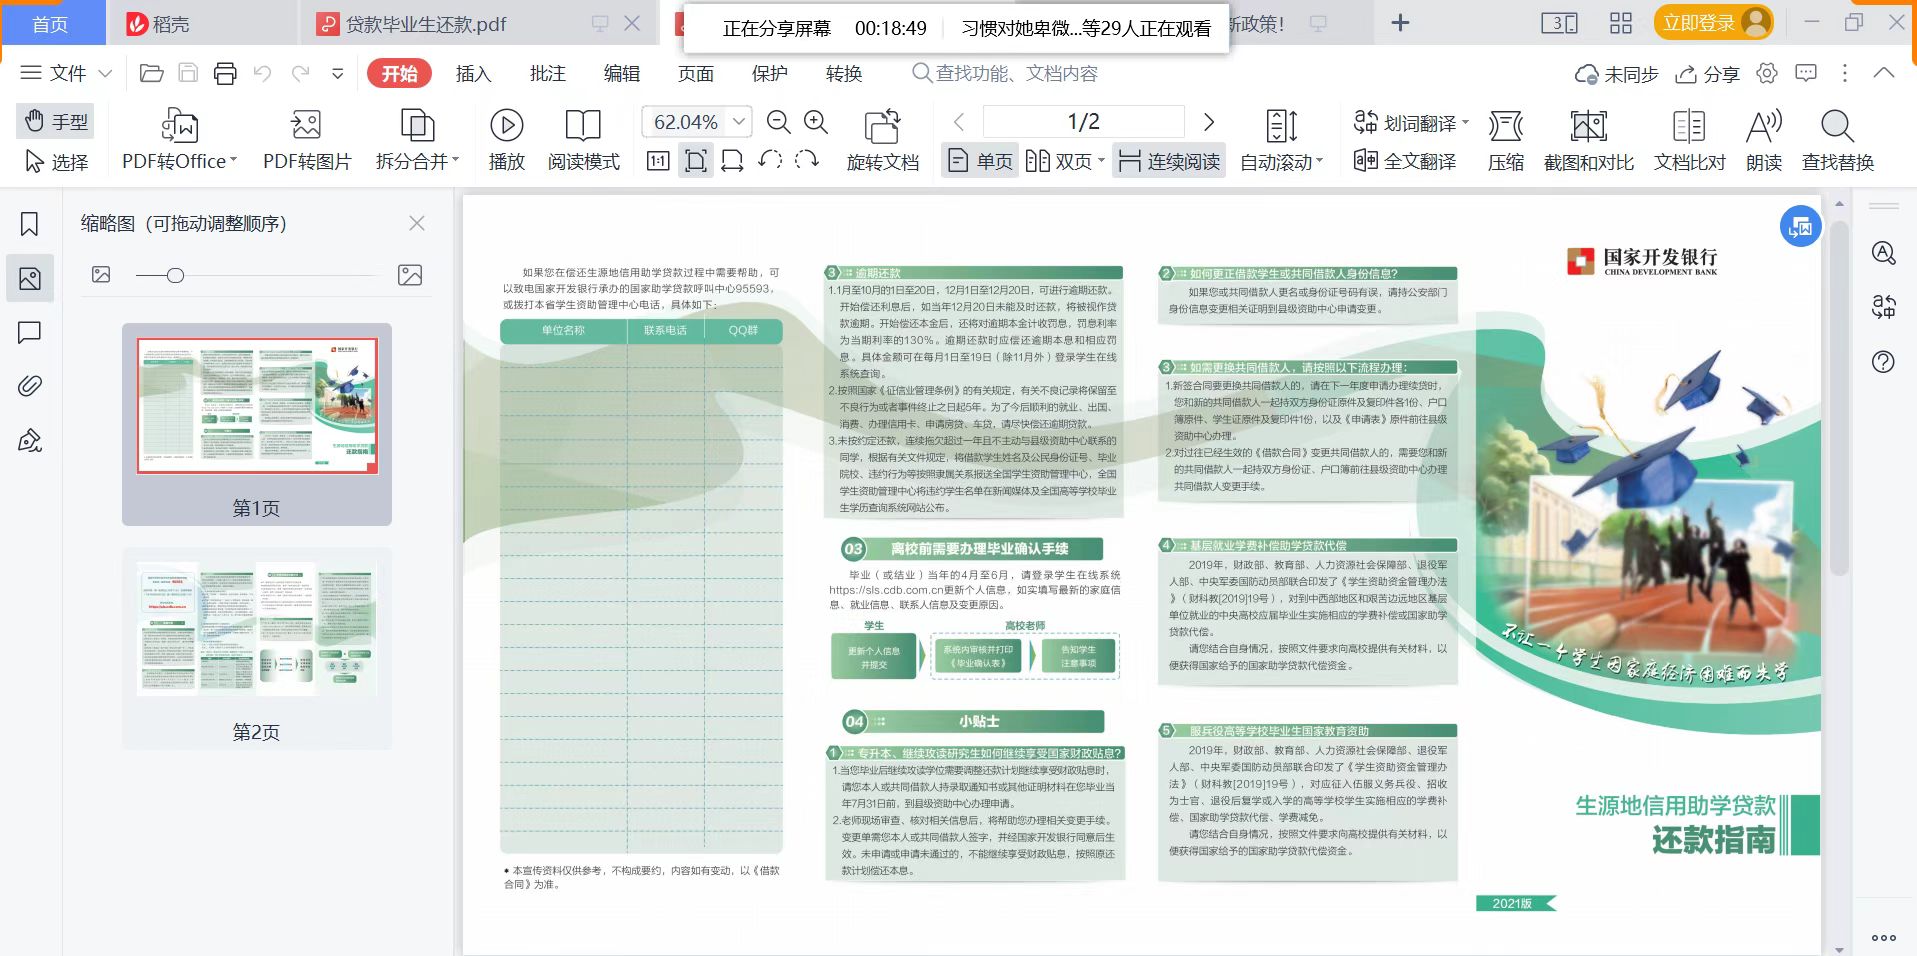Select the 开始 ribbon tab
The image size is (1917, 956).
coord(399,73)
